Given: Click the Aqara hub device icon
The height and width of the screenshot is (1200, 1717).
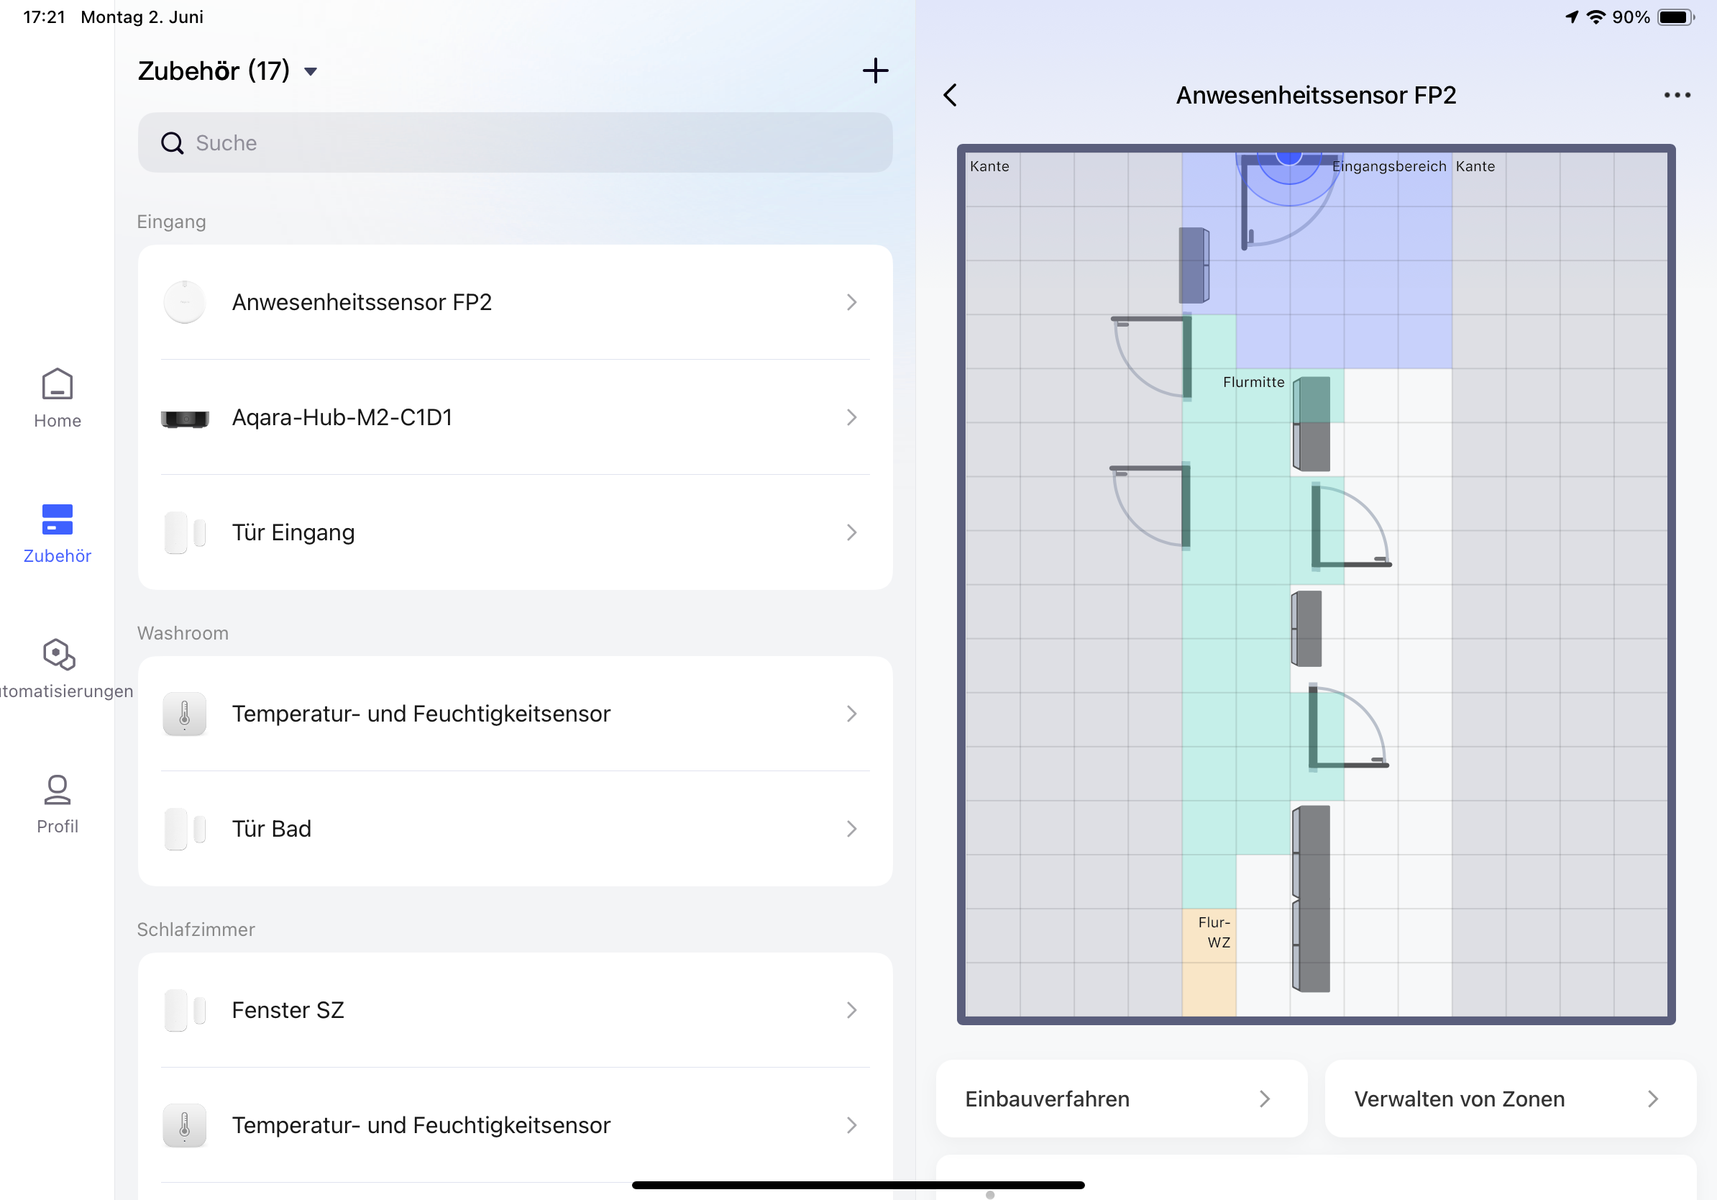Looking at the screenshot, I should coord(185,418).
